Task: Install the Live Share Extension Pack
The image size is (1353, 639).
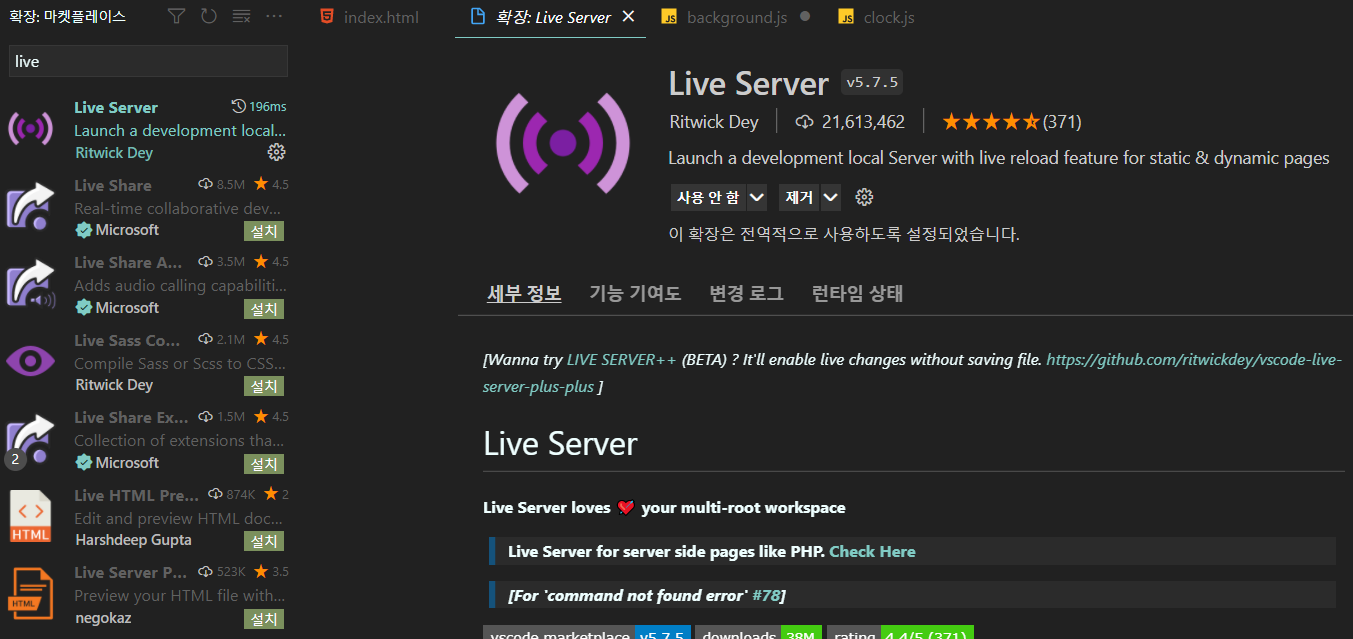Action: (x=264, y=464)
